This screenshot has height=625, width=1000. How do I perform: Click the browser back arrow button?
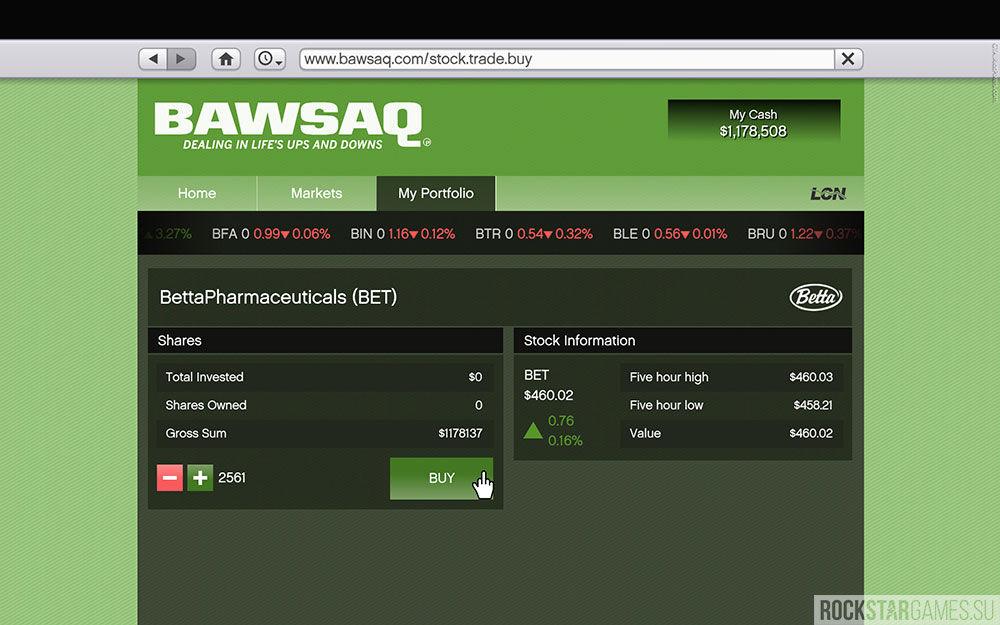pos(153,59)
